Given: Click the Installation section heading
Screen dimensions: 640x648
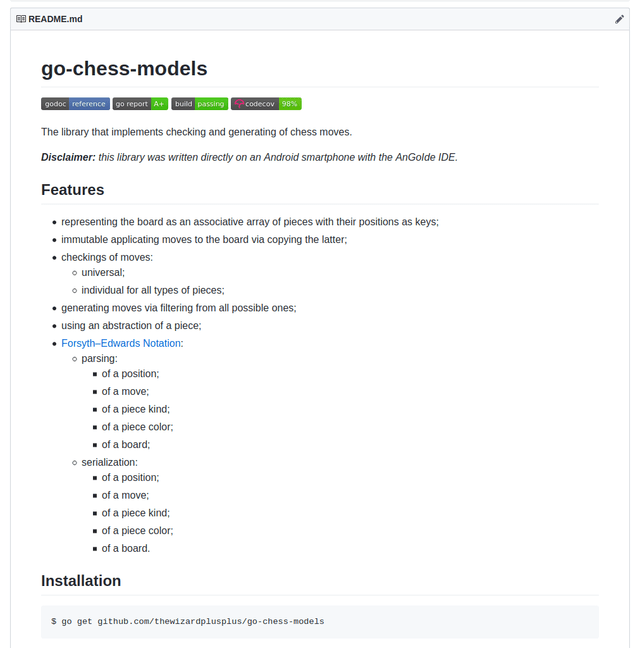Looking at the screenshot, I should point(81,581).
